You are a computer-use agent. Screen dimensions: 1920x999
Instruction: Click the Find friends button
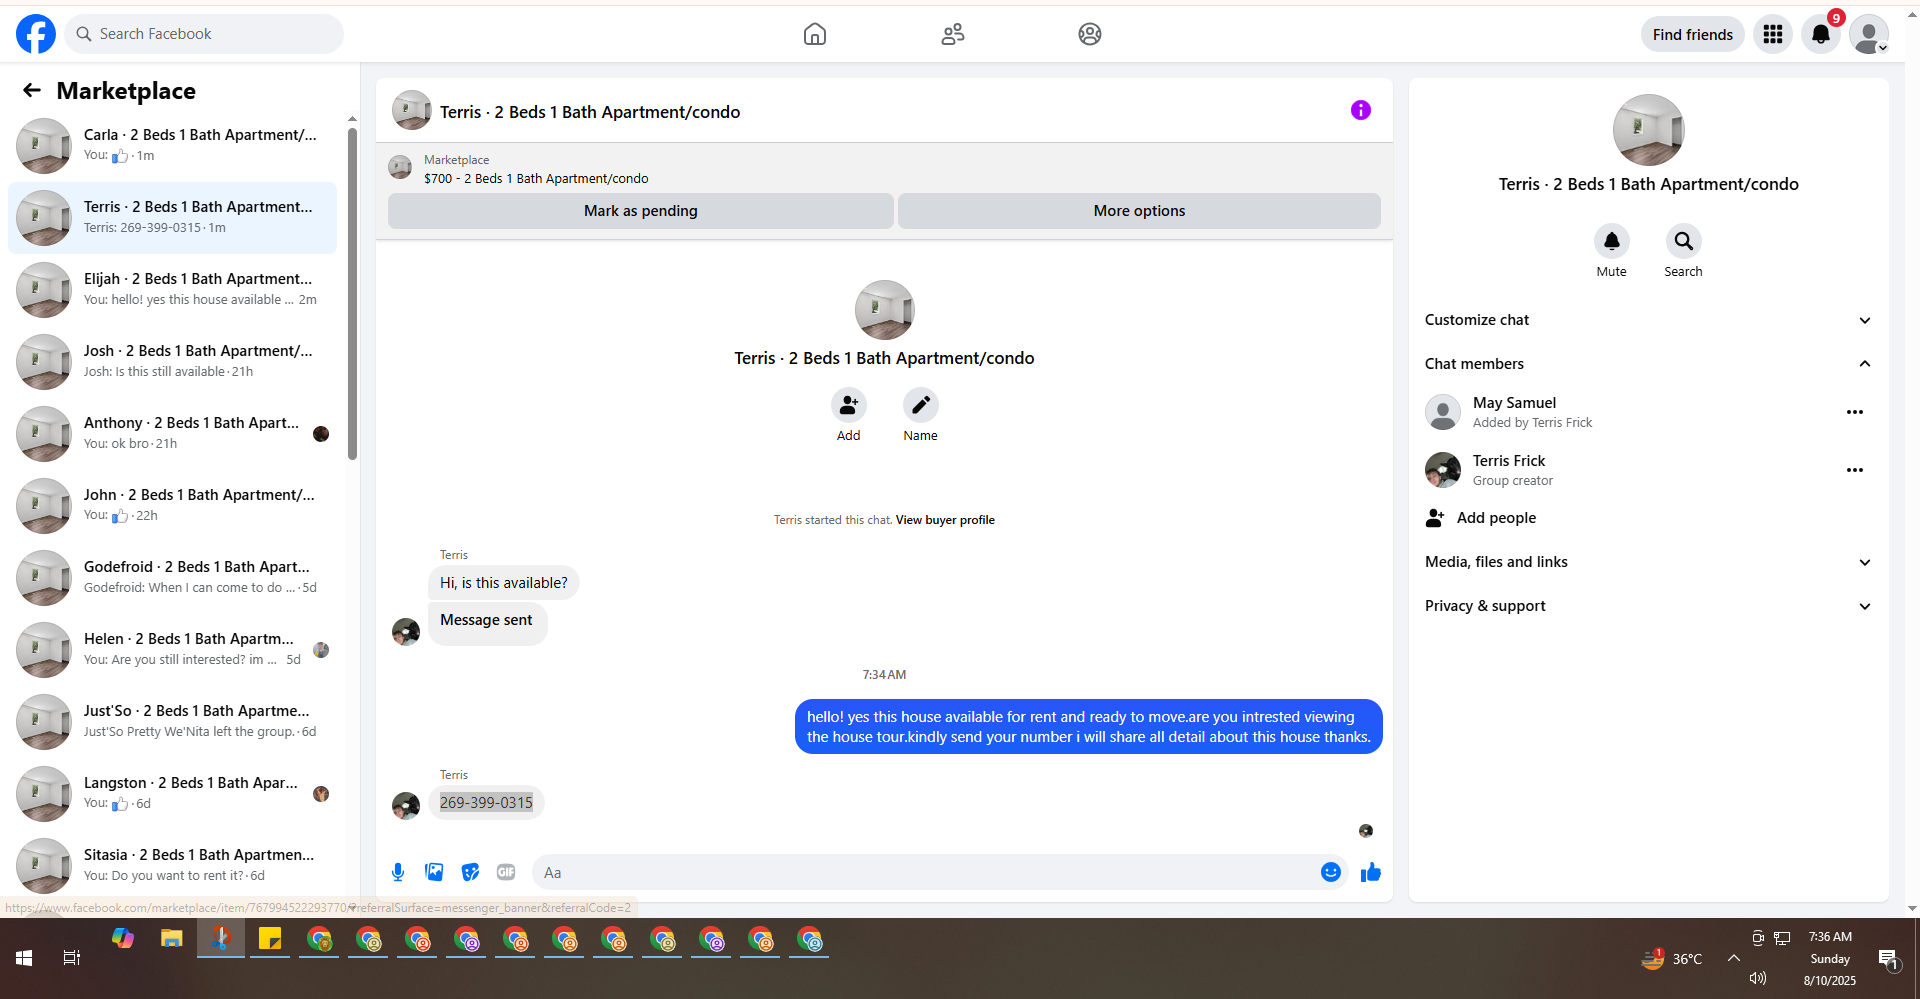(x=1693, y=34)
